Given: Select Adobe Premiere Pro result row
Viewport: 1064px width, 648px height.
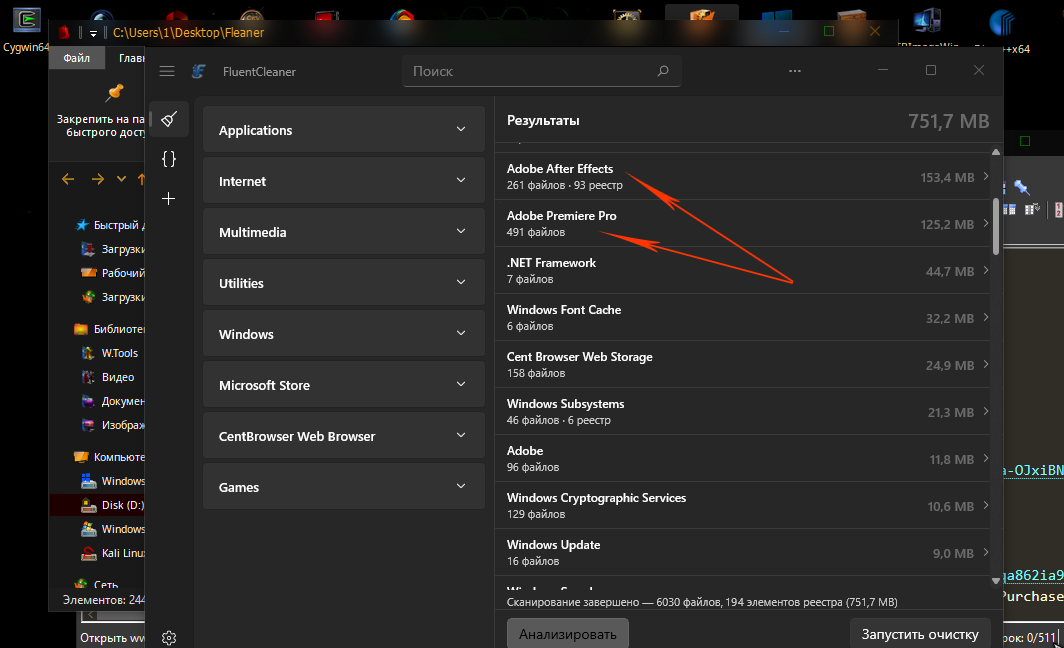Looking at the screenshot, I should click(742, 223).
